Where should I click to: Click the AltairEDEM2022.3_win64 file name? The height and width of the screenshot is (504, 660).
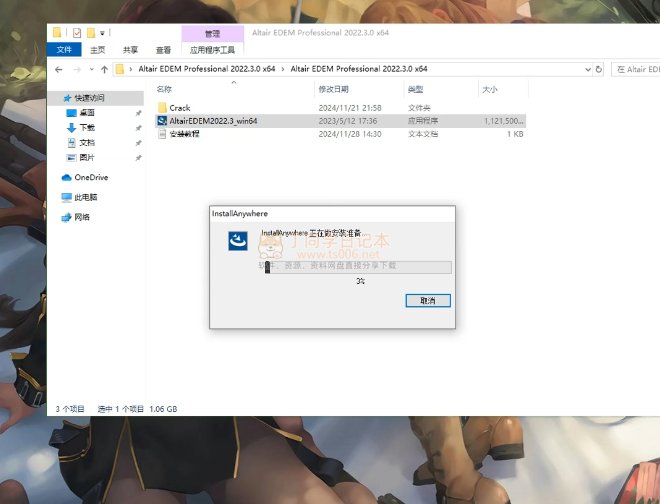tap(213, 121)
